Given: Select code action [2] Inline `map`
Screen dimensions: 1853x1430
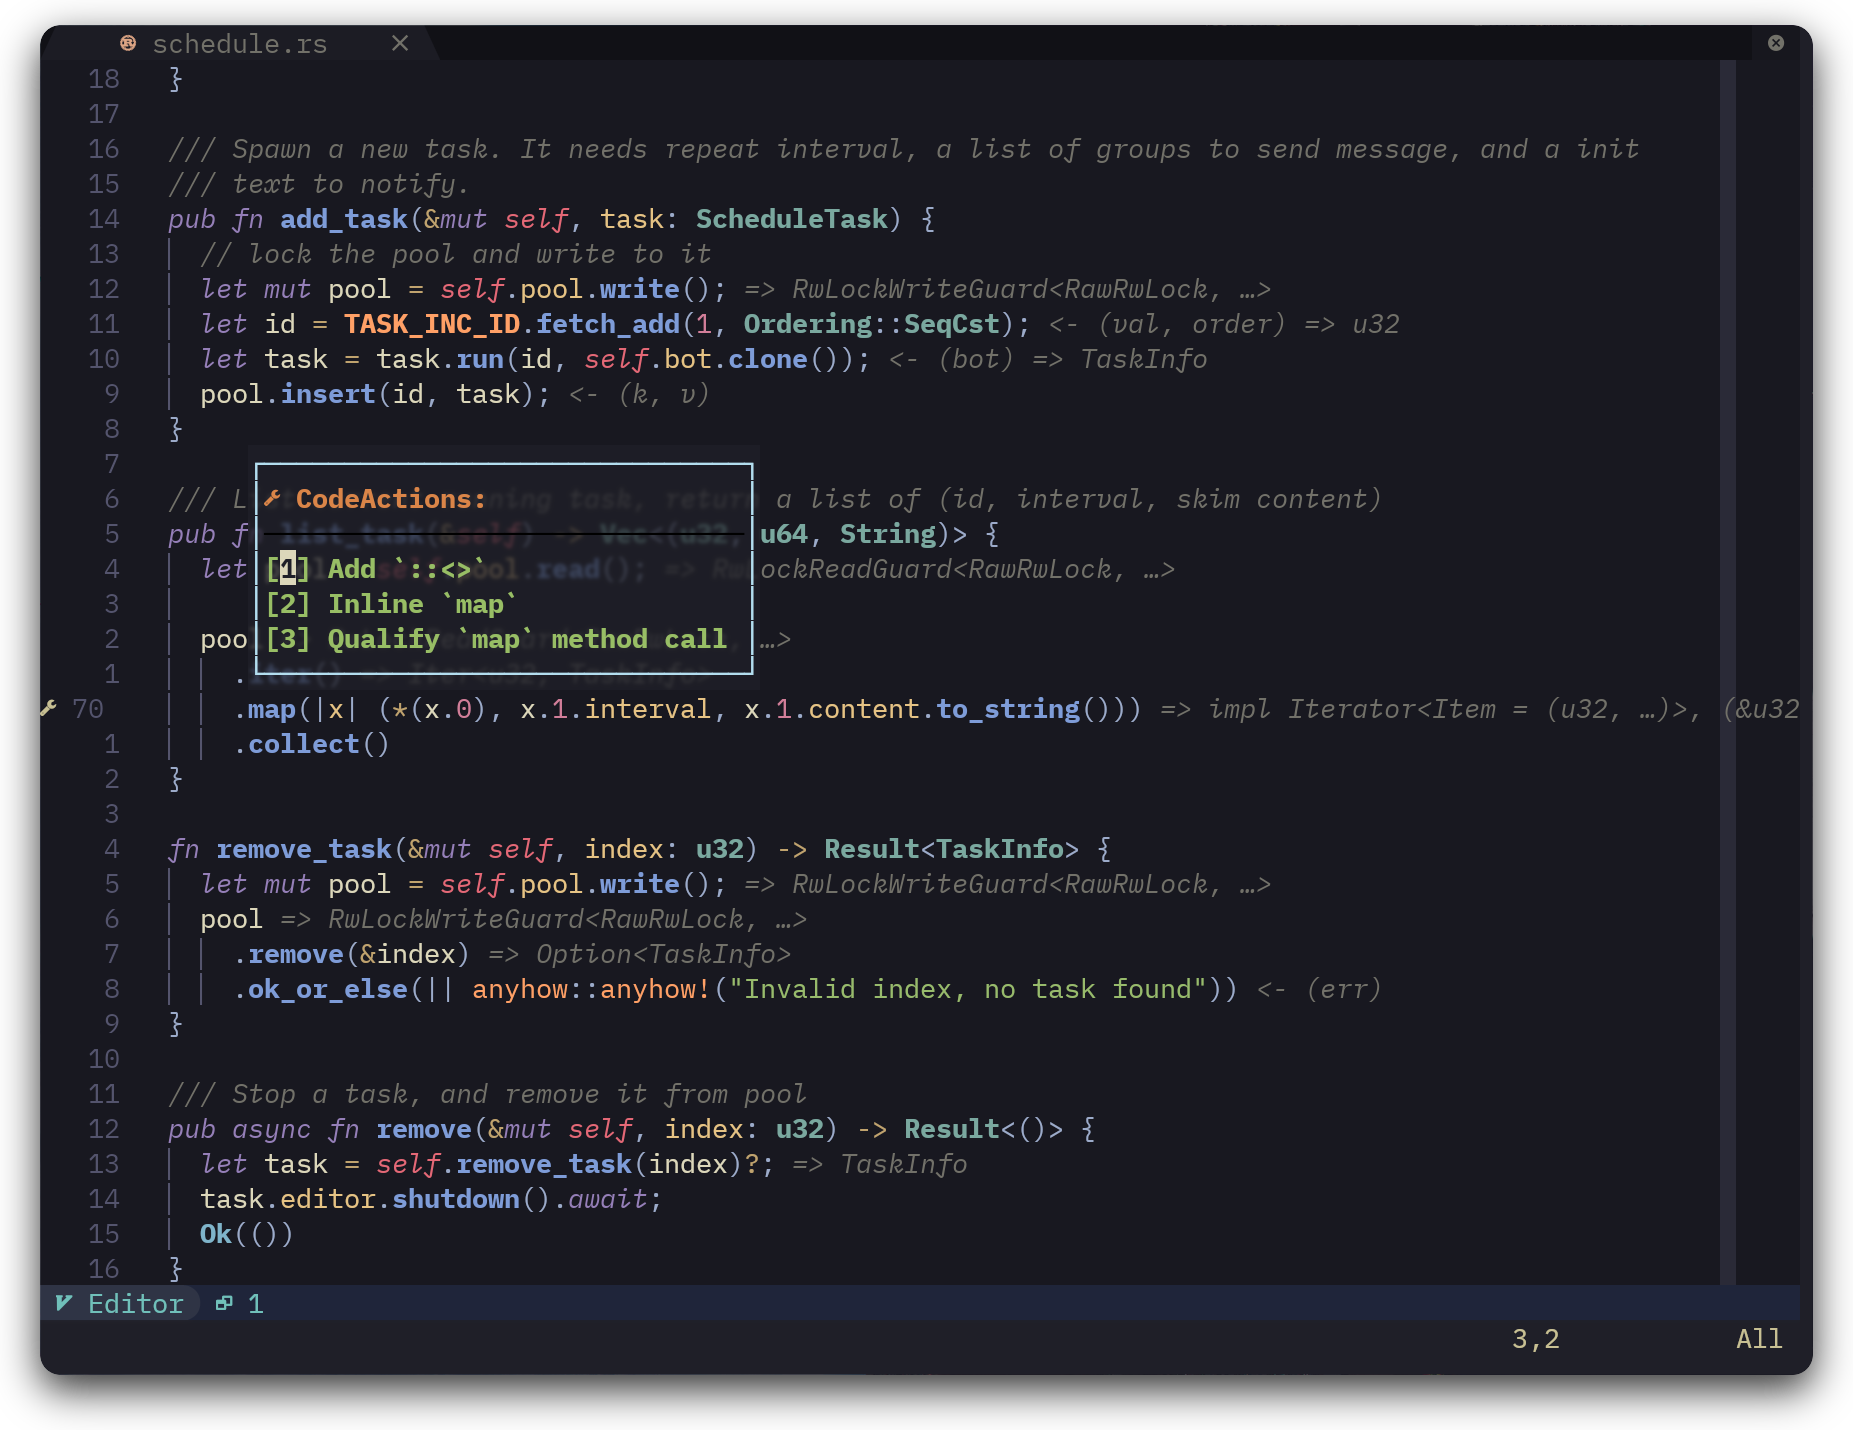Looking at the screenshot, I should (x=391, y=604).
